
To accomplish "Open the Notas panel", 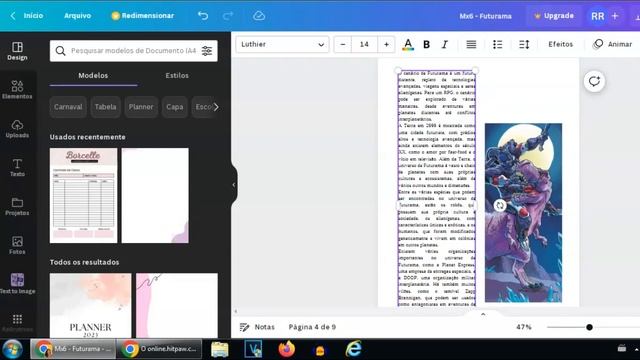I will (x=257, y=327).
